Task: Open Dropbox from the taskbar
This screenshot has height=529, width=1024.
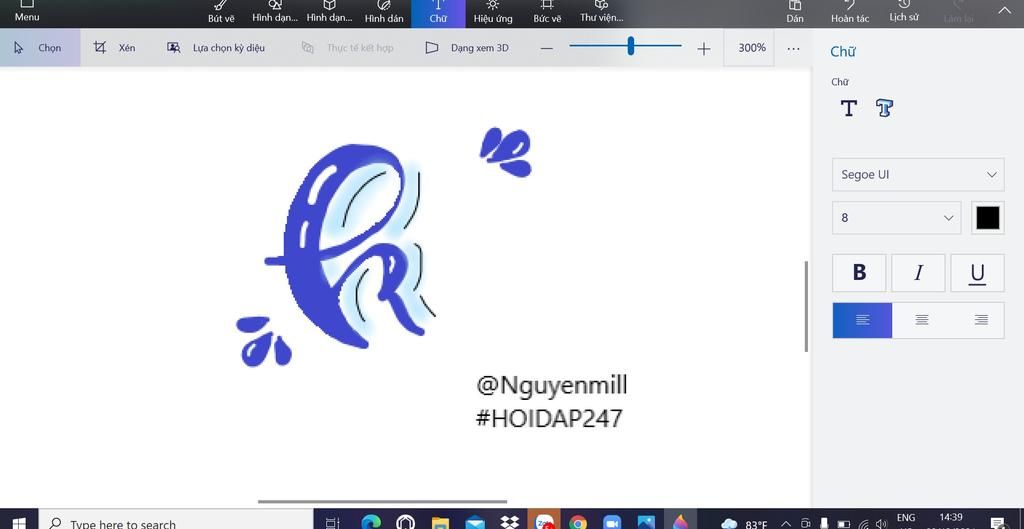Action: tap(509, 522)
